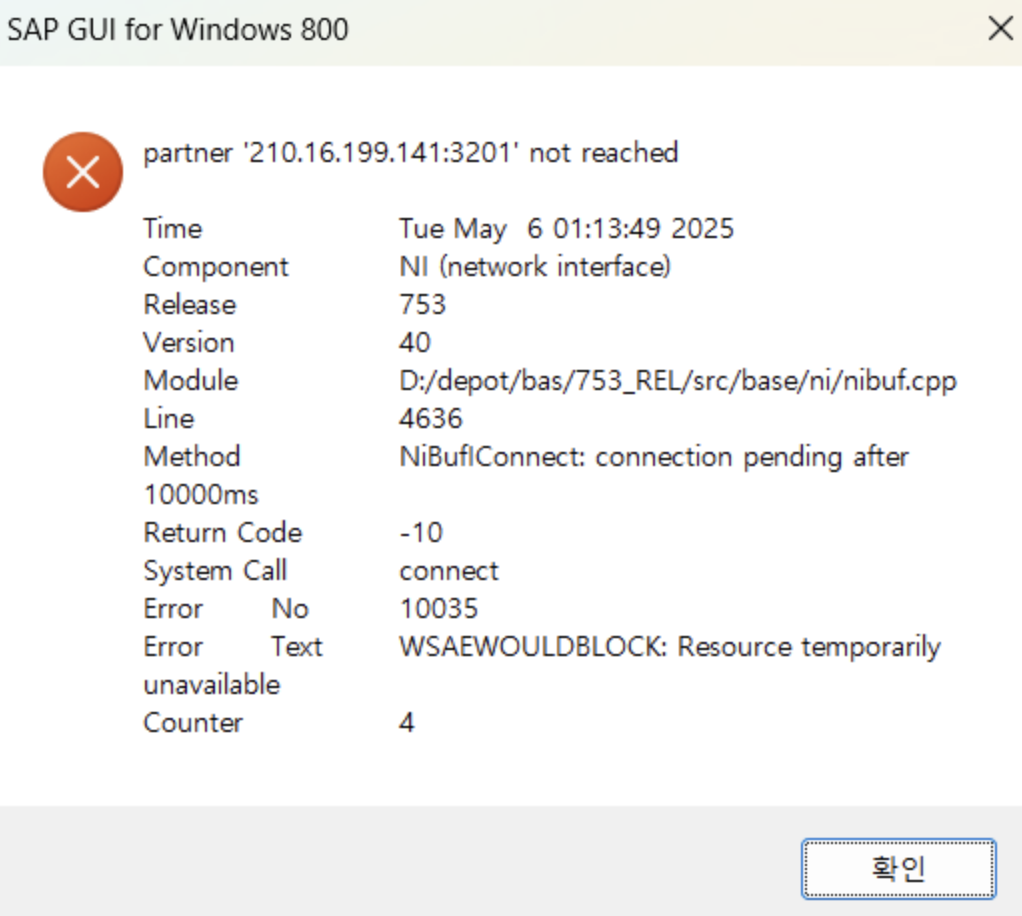Click the 'Error Text' field label
Viewport: 1022px width, 916px height.
tap(233, 647)
